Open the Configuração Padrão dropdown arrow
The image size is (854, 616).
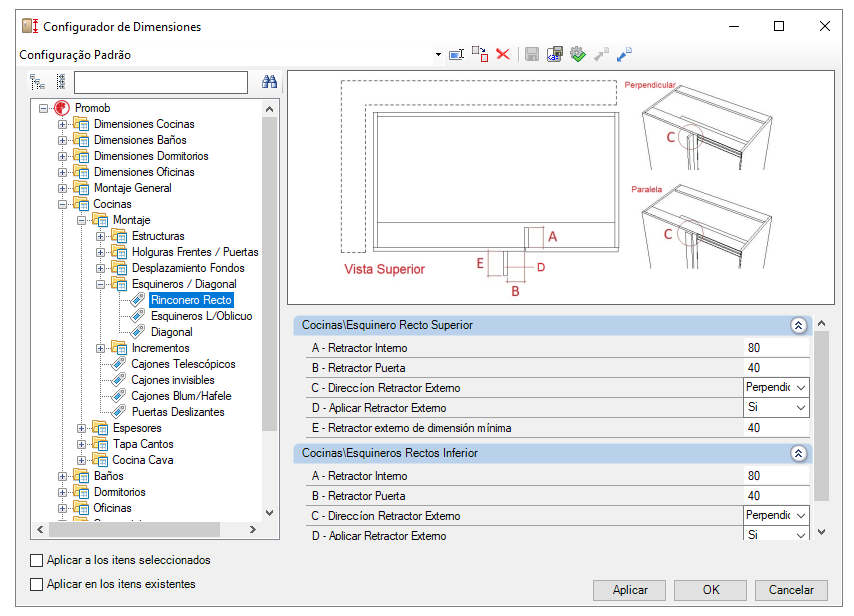tap(438, 54)
